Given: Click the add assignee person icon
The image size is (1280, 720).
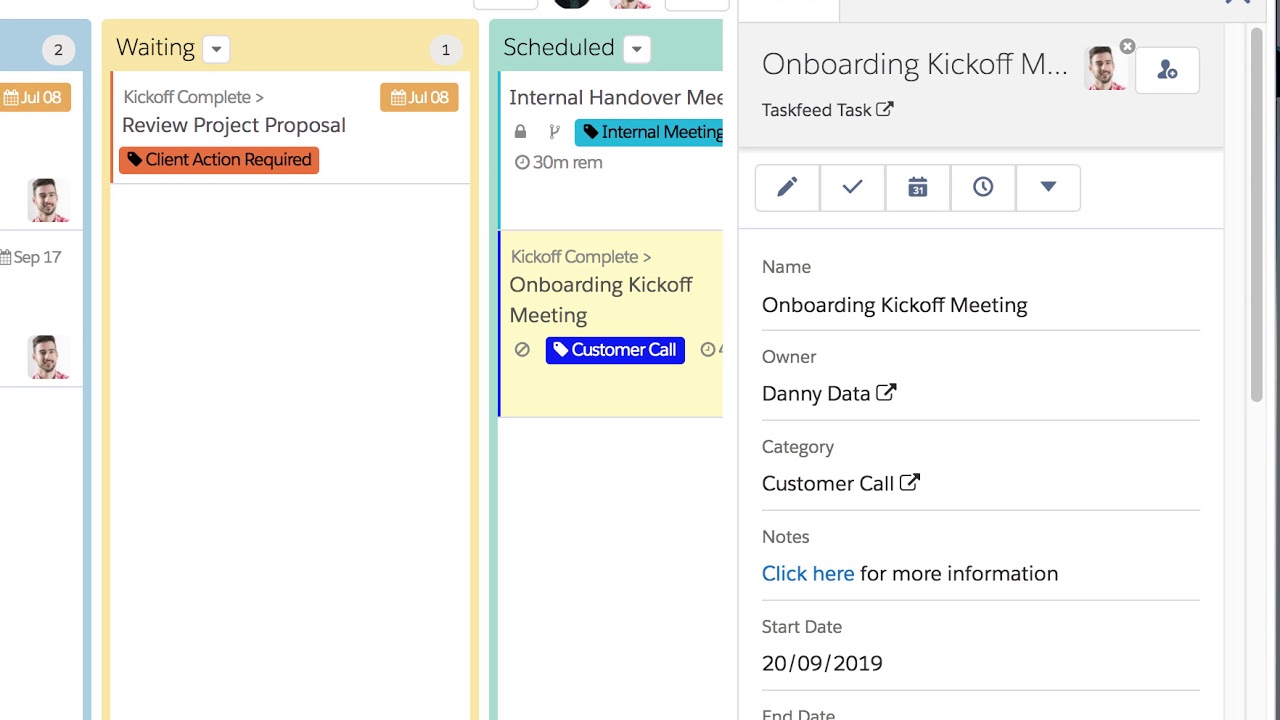Looking at the screenshot, I should coord(1167,70).
